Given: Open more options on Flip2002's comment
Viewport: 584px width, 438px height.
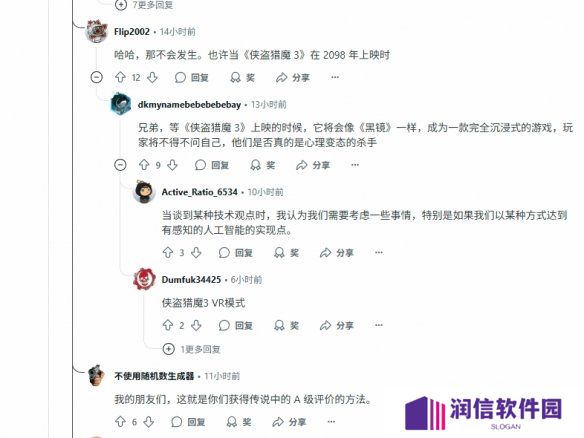Looking at the screenshot, I should click(335, 77).
